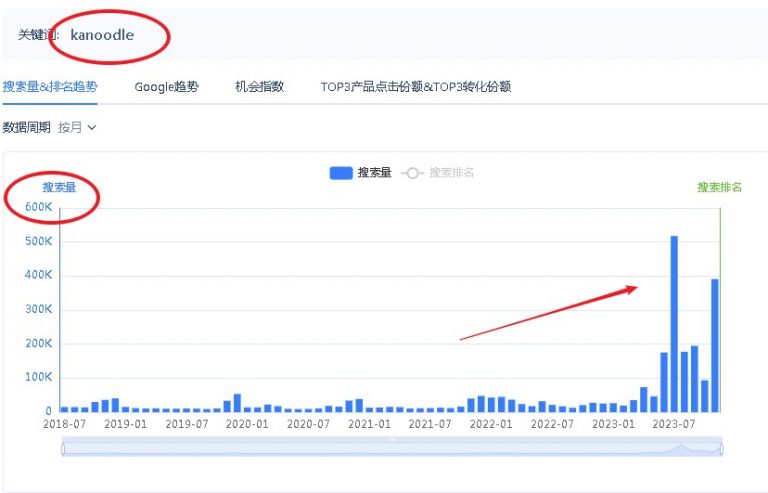This screenshot has width=768, height=493.
Task: Click the 2023-07 x-axis label
Action: [674, 424]
